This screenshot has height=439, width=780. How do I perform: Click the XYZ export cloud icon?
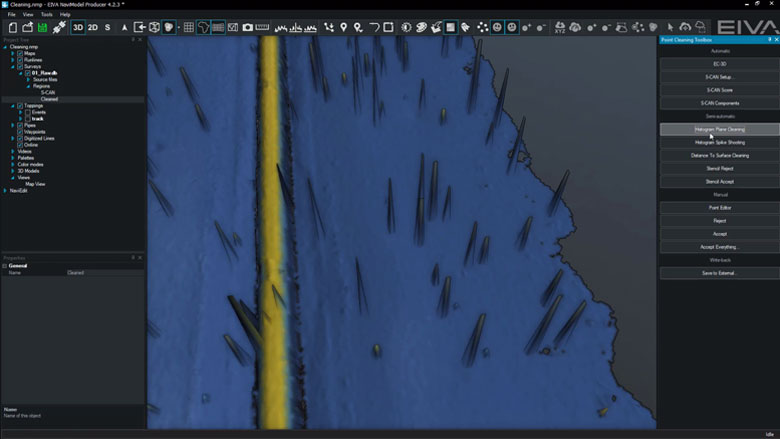(x=561, y=27)
